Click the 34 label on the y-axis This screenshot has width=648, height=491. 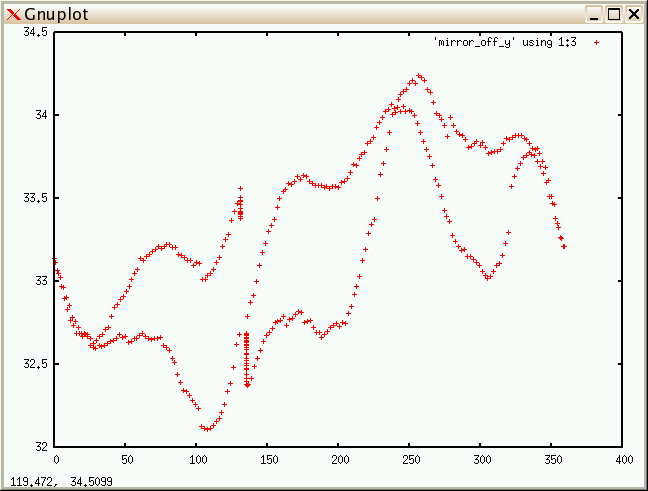pos(41,115)
